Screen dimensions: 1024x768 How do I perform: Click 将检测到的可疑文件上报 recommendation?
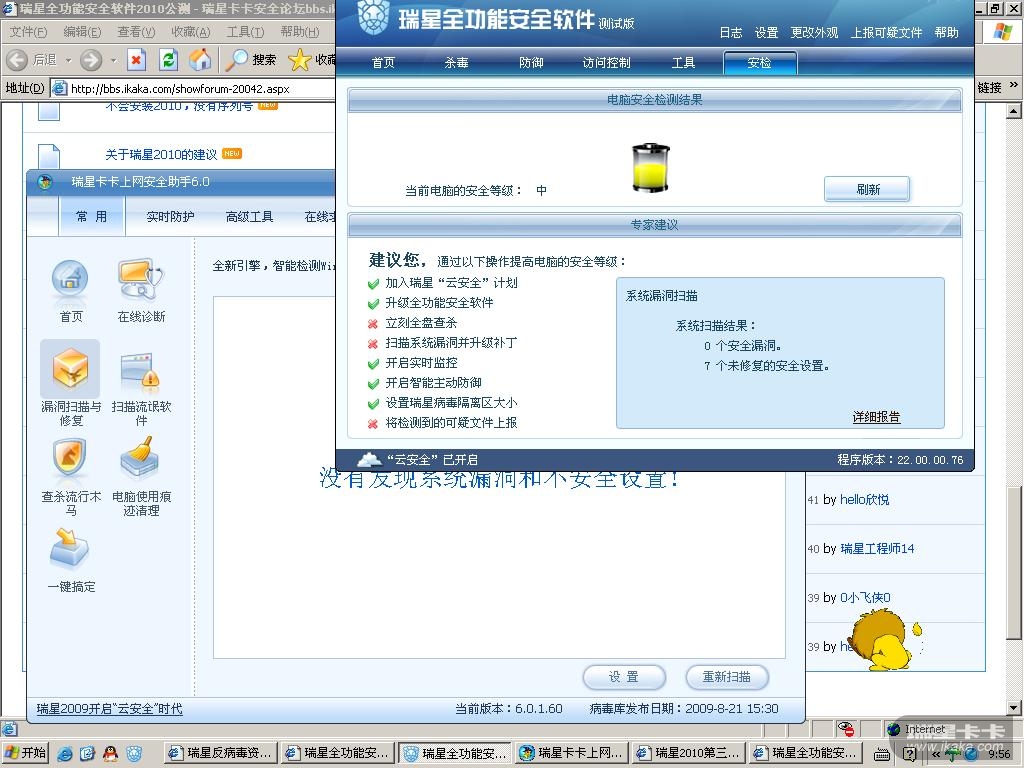click(x=451, y=423)
